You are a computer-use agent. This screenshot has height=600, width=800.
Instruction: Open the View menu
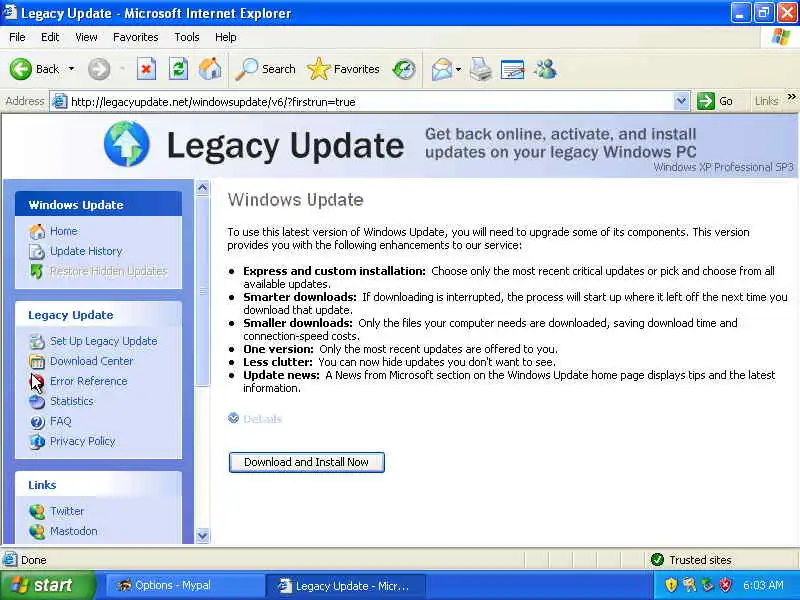coord(86,37)
